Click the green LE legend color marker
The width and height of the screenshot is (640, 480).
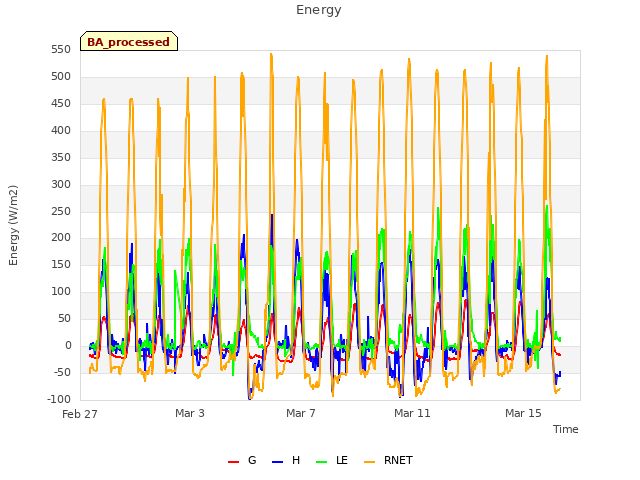click(x=322, y=462)
